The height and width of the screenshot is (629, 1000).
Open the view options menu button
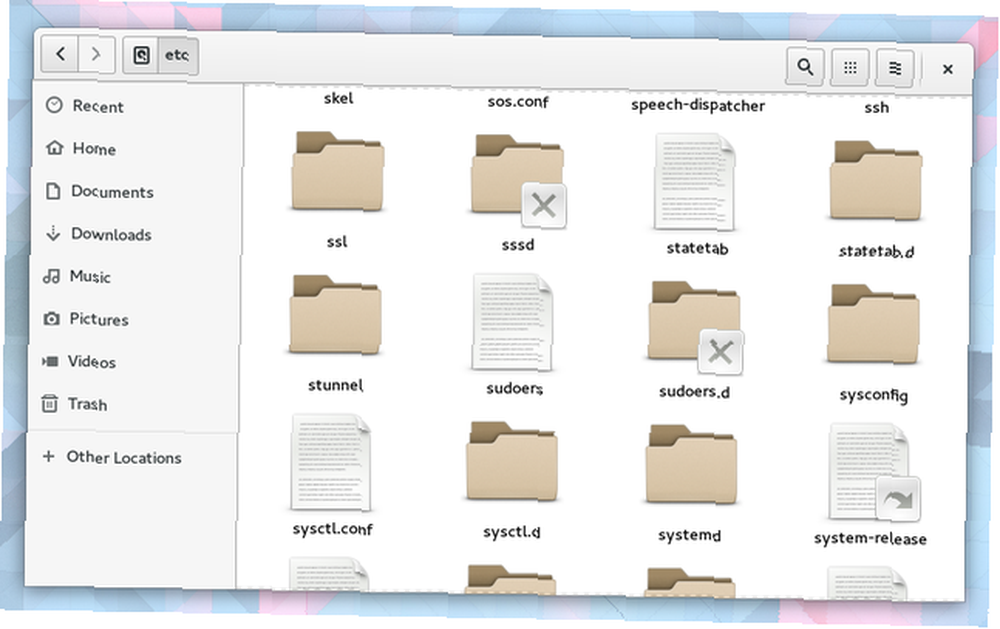(x=895, y=68)
